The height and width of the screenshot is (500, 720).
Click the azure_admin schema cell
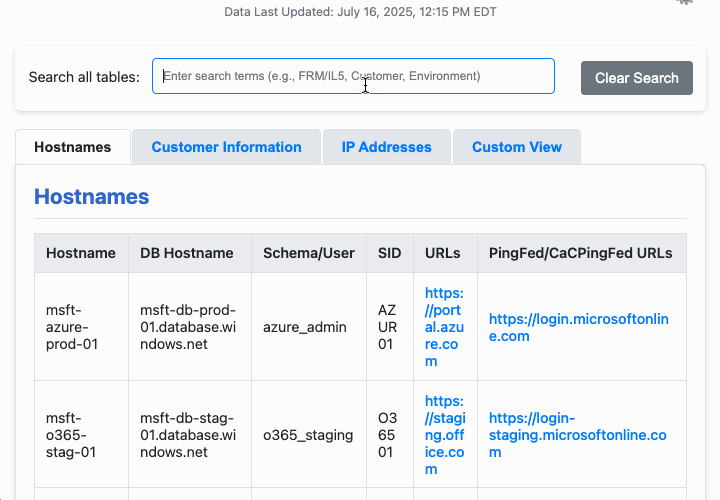(304, 327)
